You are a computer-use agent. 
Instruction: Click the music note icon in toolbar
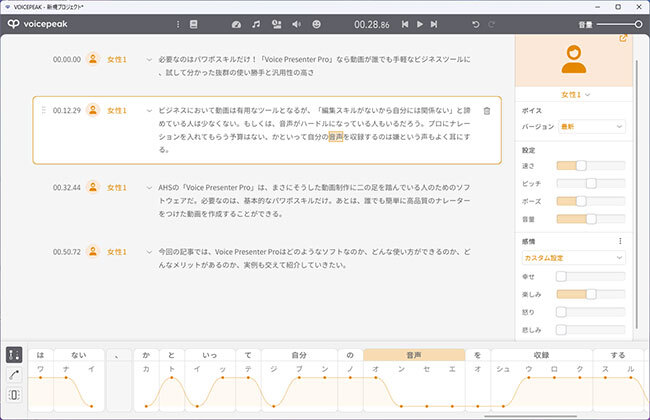256,23
